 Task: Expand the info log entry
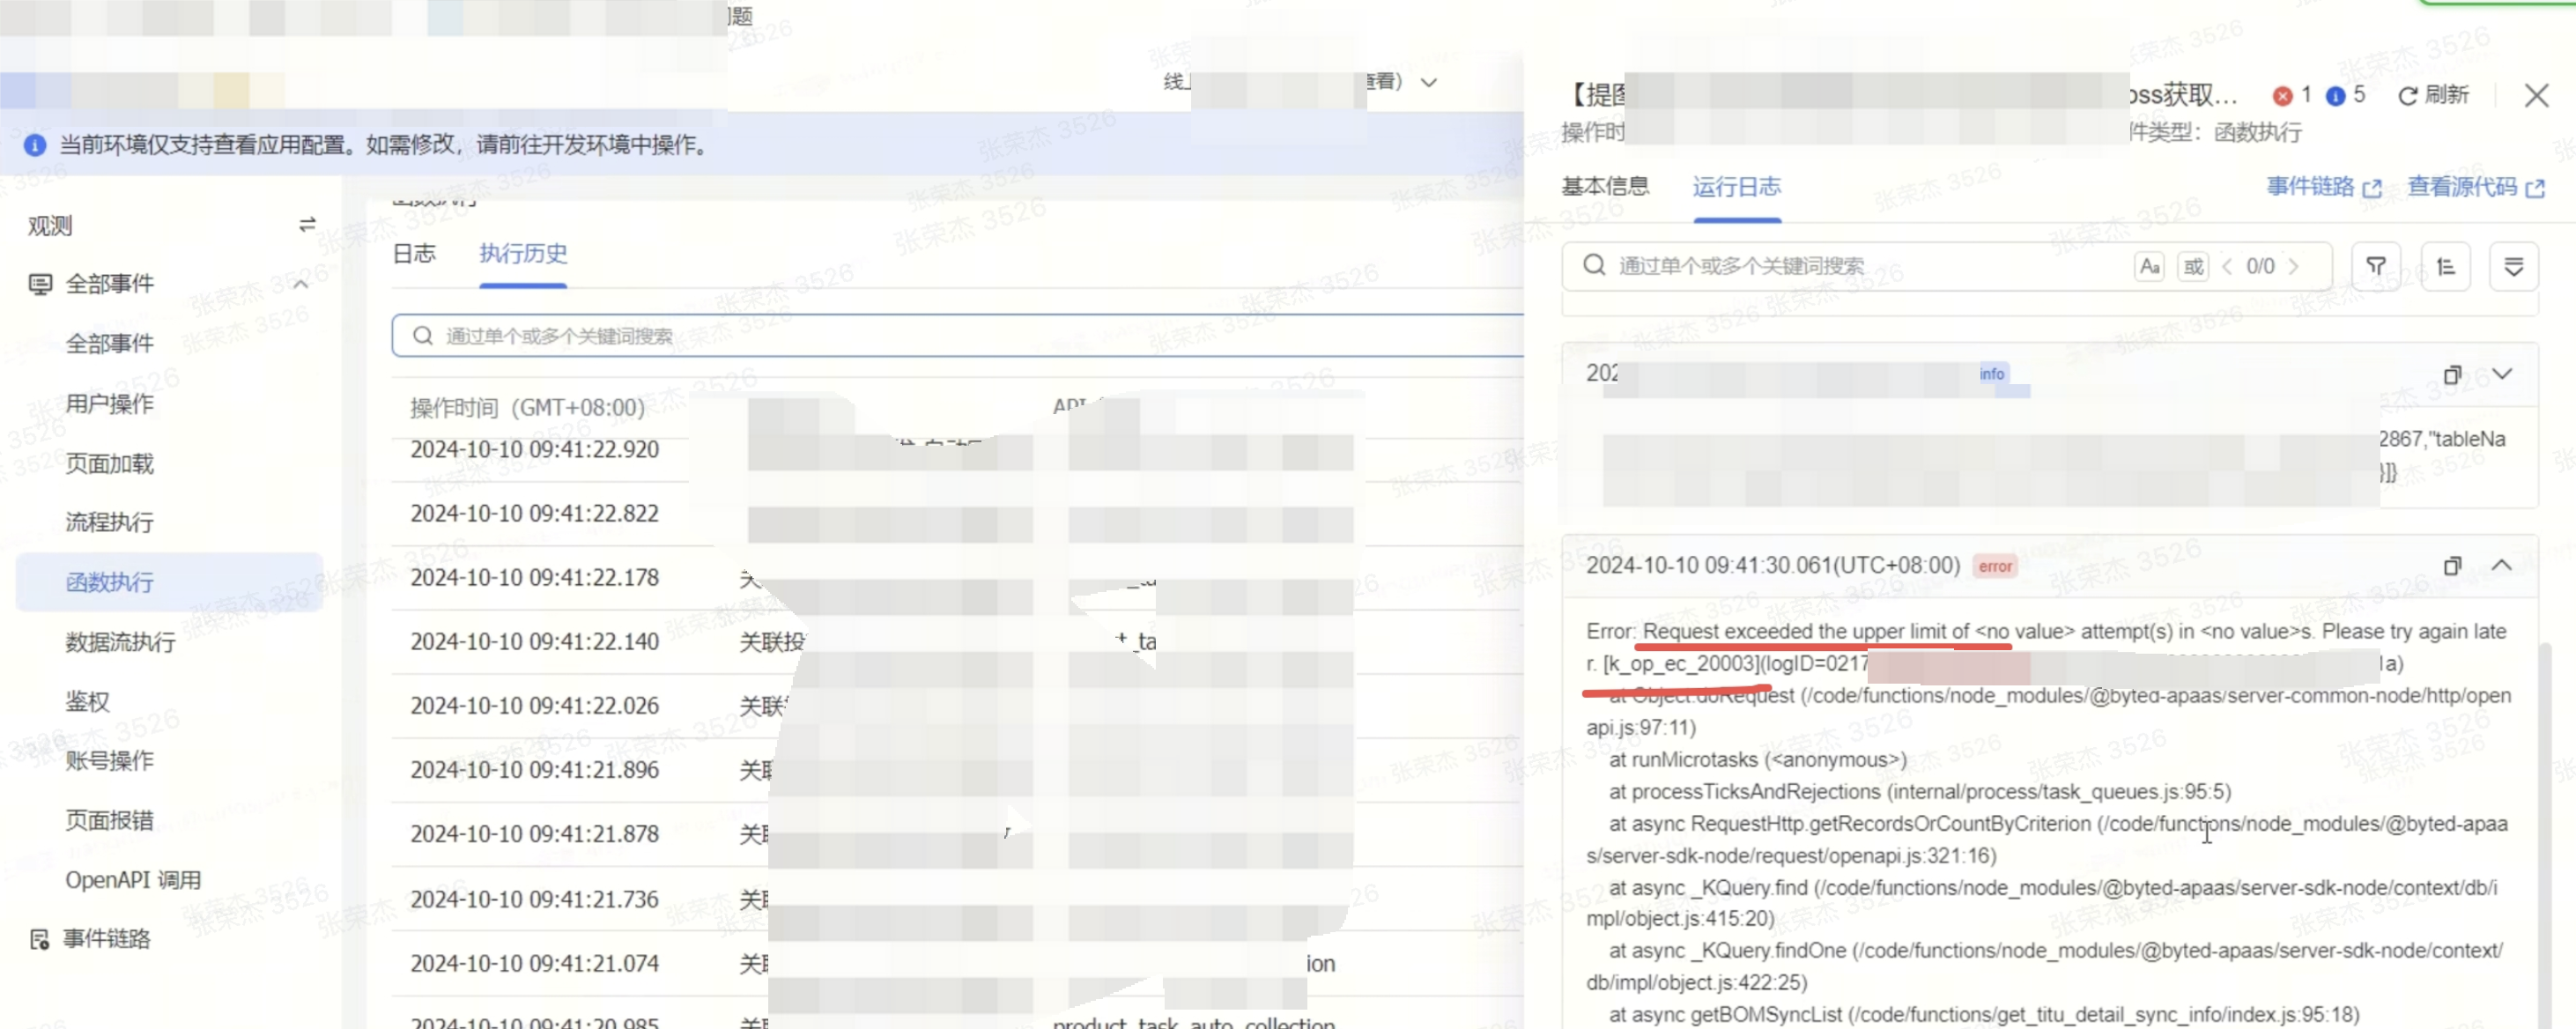[2502, 374]
